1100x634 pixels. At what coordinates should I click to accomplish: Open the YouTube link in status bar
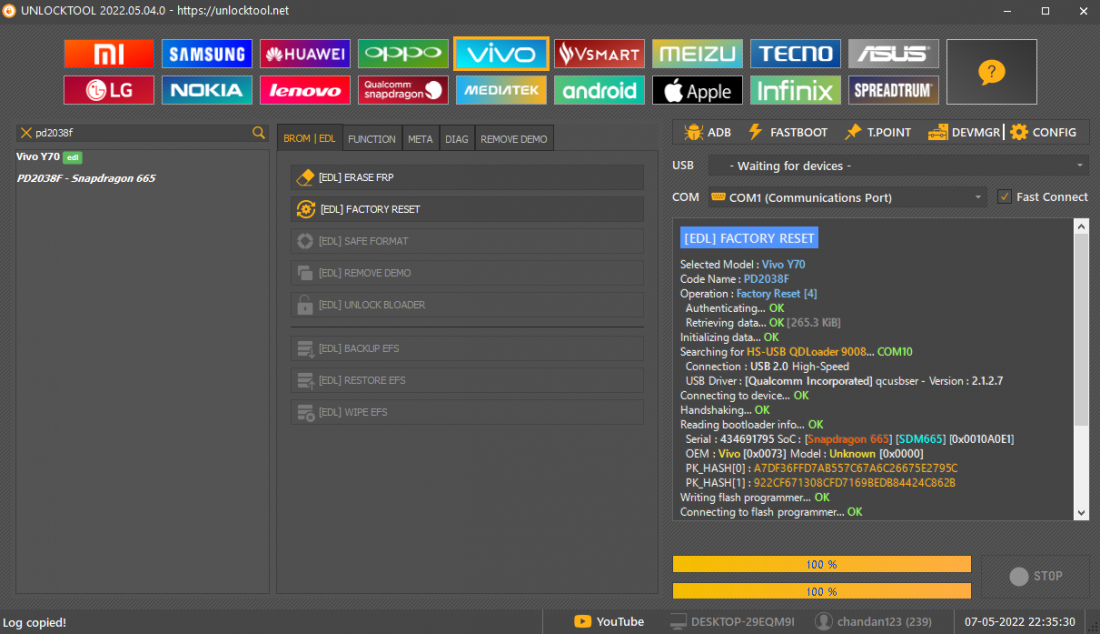pyautogui.click(x=609, y=621)
